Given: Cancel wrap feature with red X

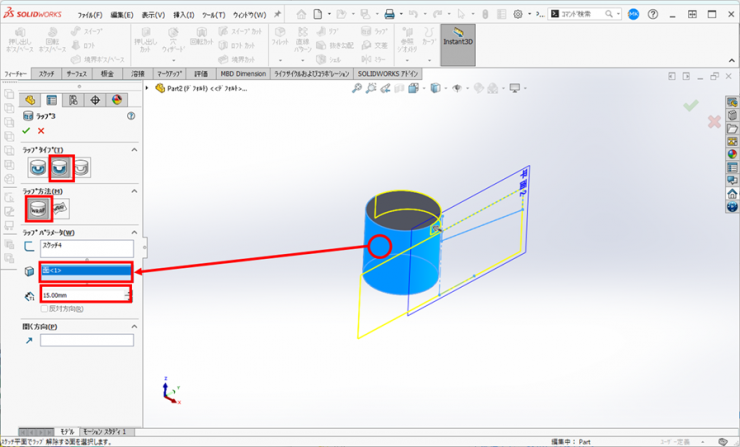Looking at the screenshot, I should pyautogui.click(x=41, y=130).
